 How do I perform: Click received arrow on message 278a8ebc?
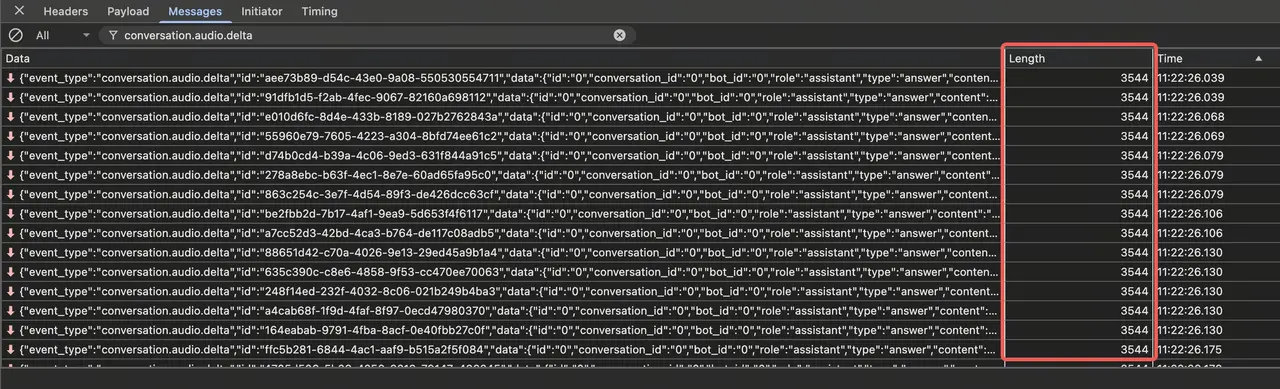coord(10,175)
